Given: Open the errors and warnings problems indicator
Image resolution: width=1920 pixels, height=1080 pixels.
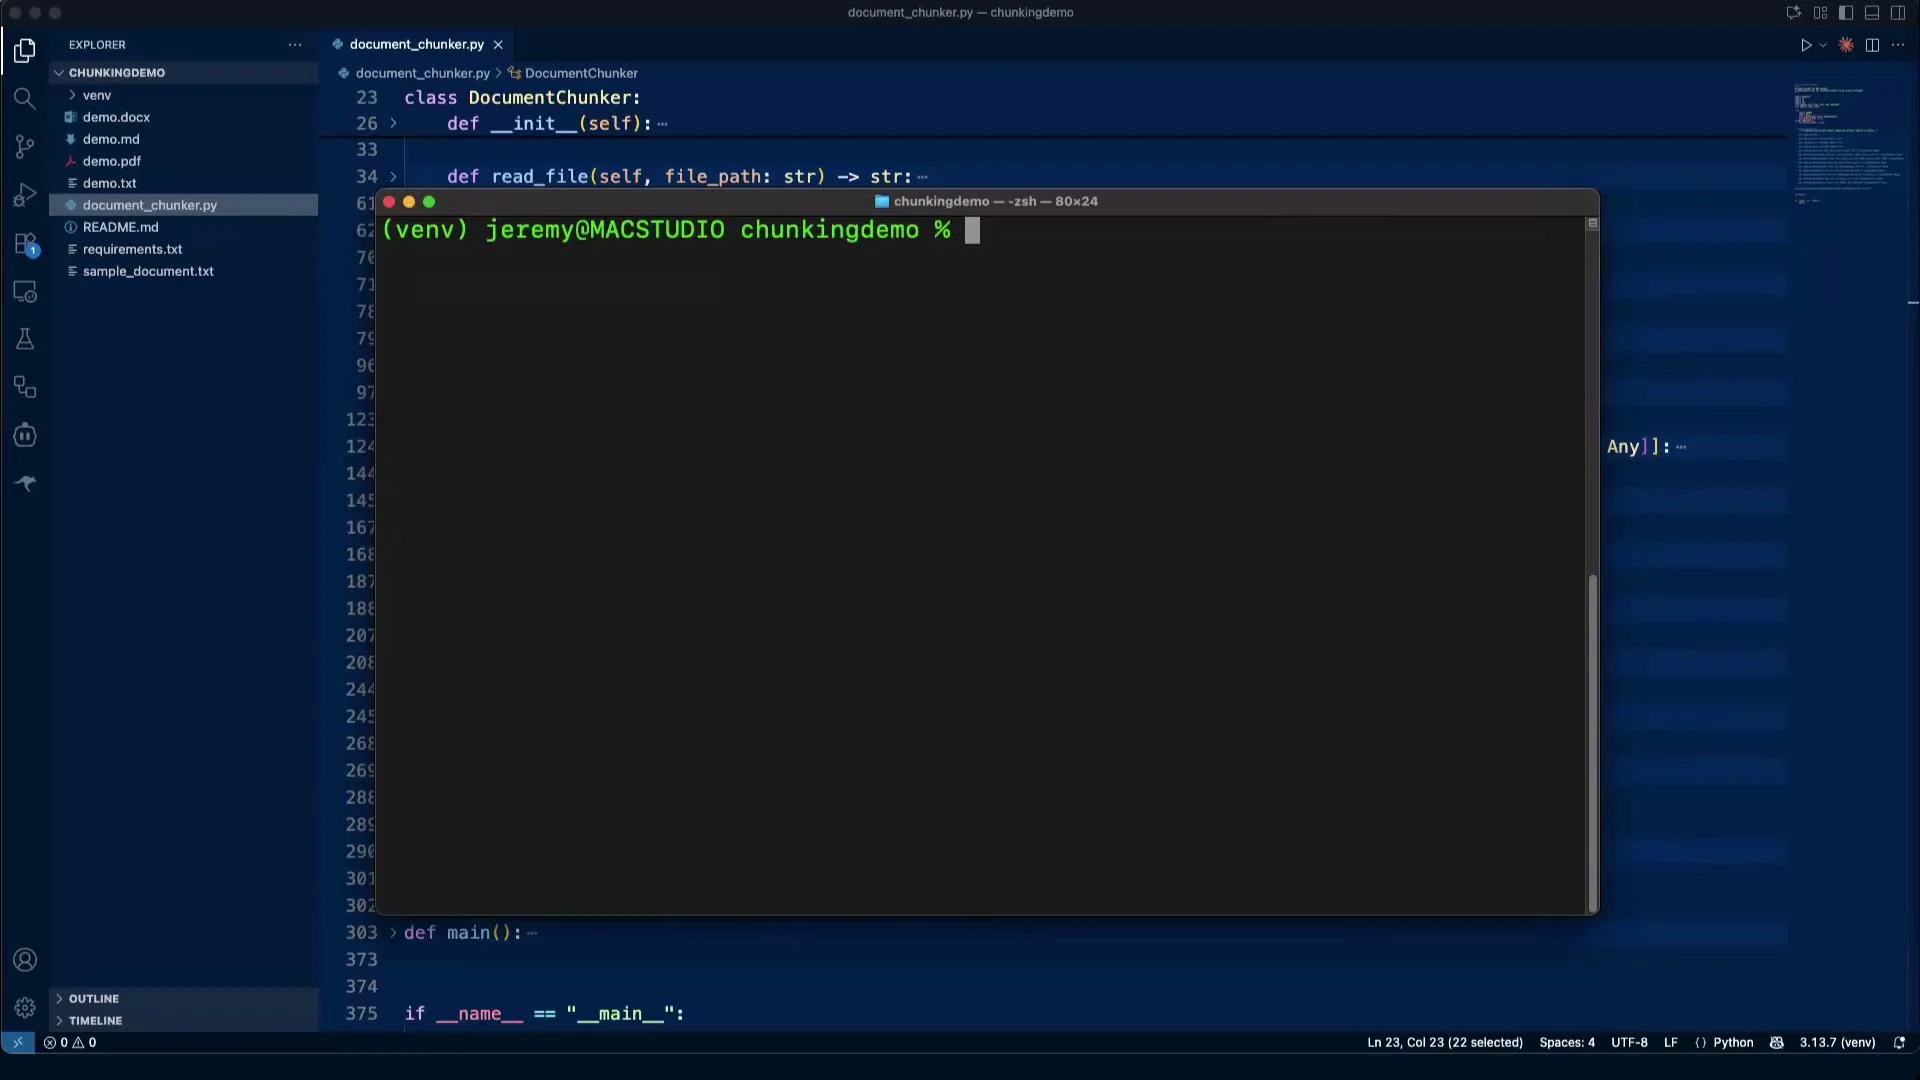Looking at the screenshot, I should click(70, 1042).
